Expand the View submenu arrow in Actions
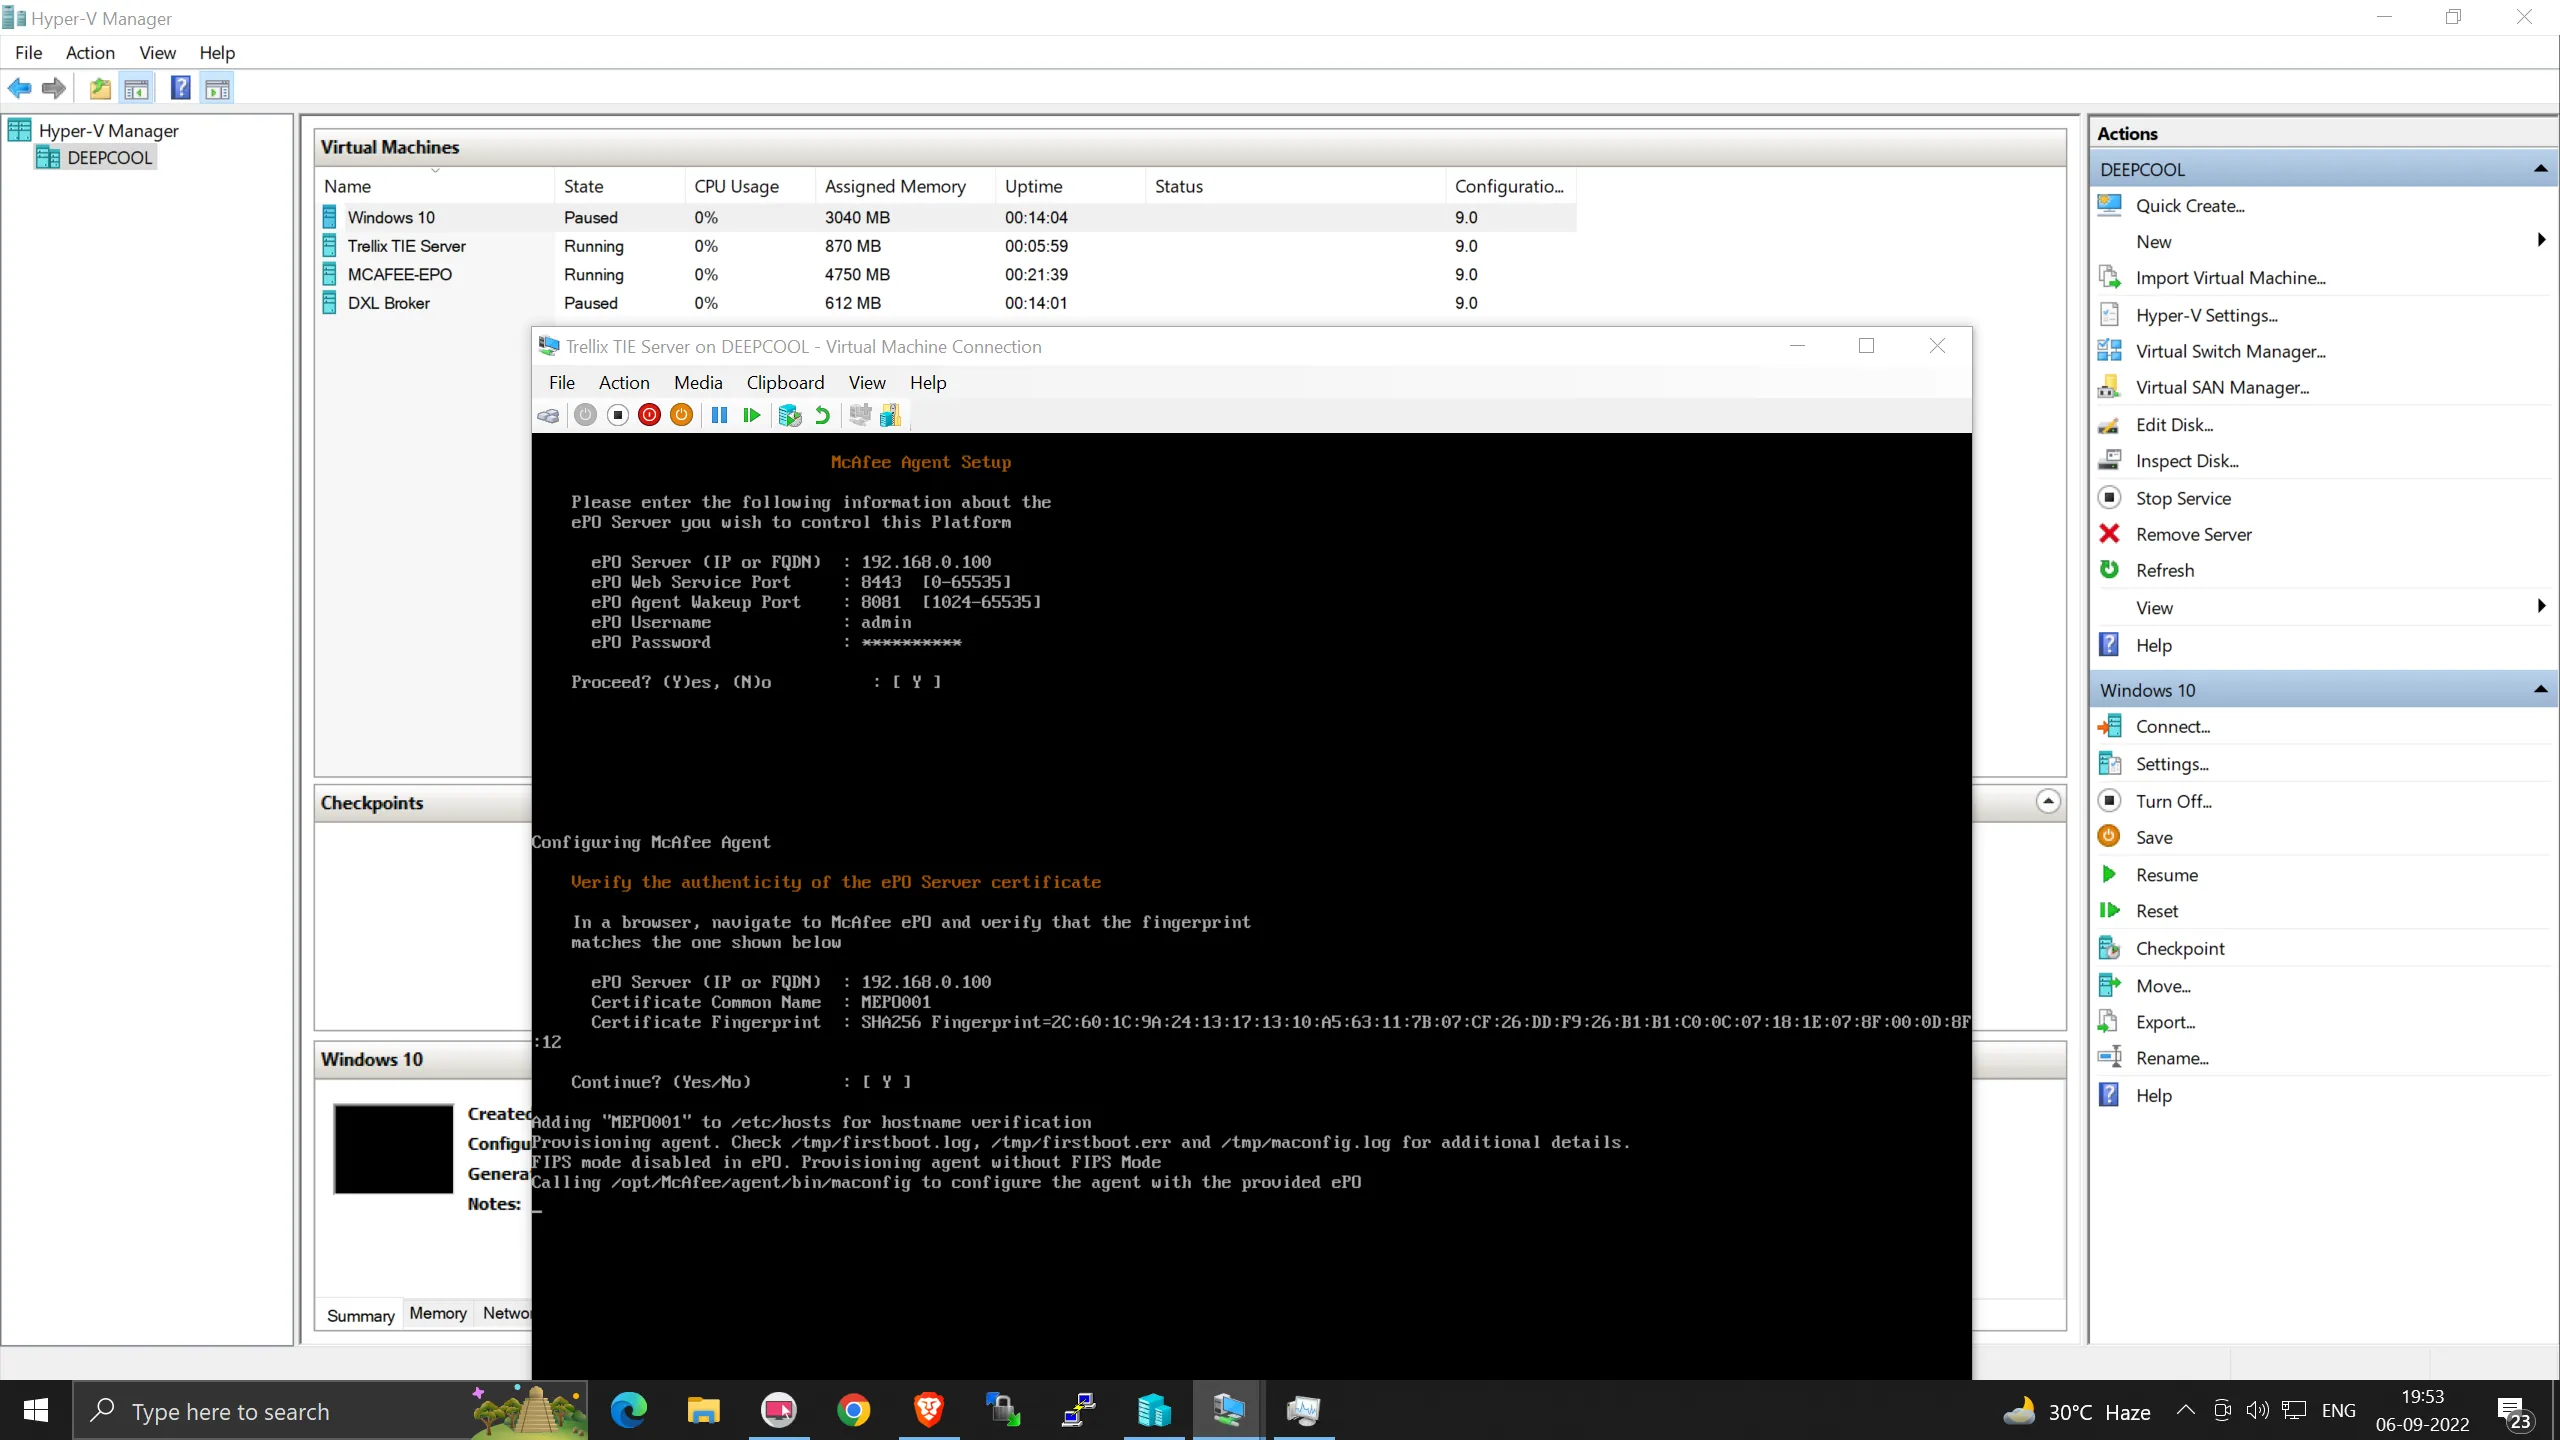2560x1440 pixels. pos(2541,607)
